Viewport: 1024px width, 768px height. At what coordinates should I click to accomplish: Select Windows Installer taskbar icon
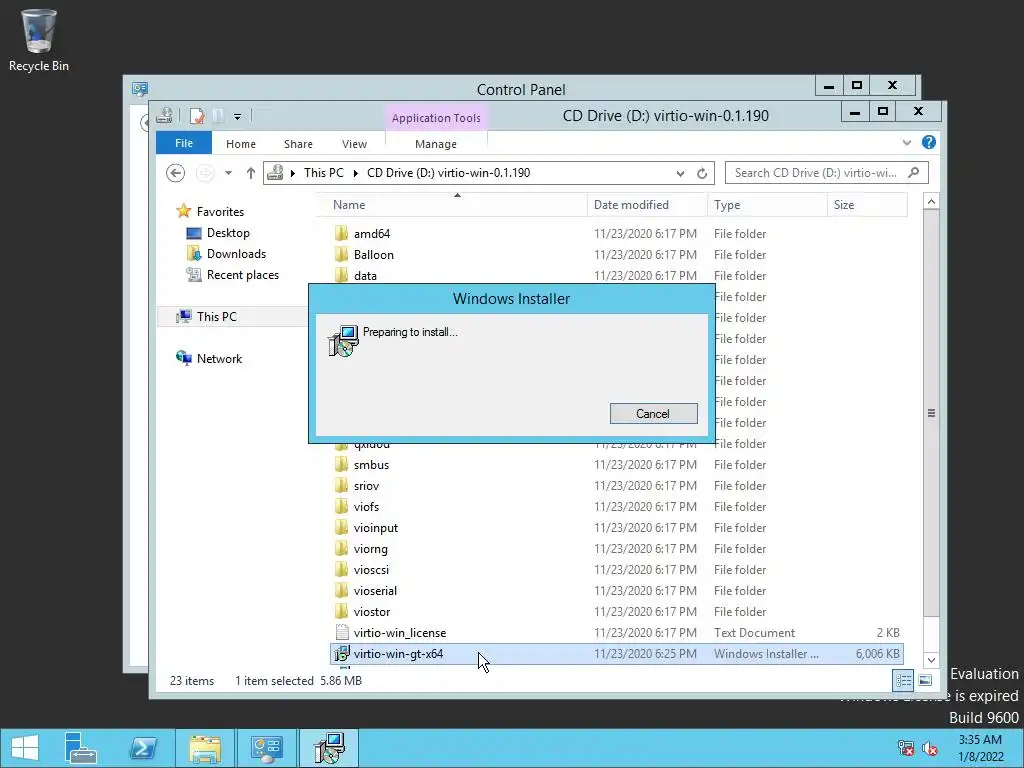[328, 748]
